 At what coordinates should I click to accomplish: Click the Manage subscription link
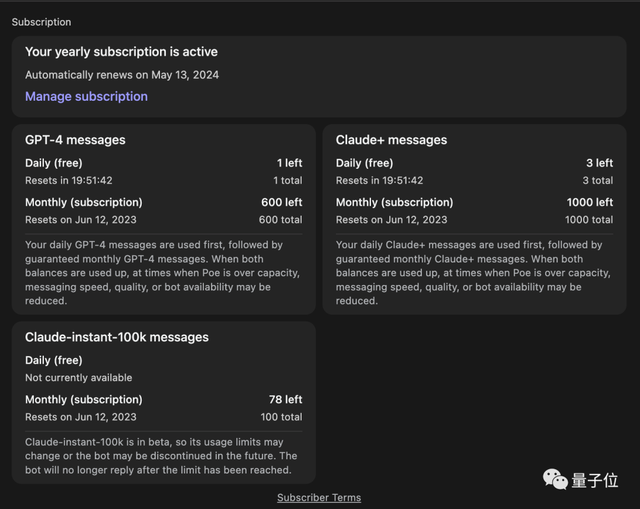(x=86, y=97)
